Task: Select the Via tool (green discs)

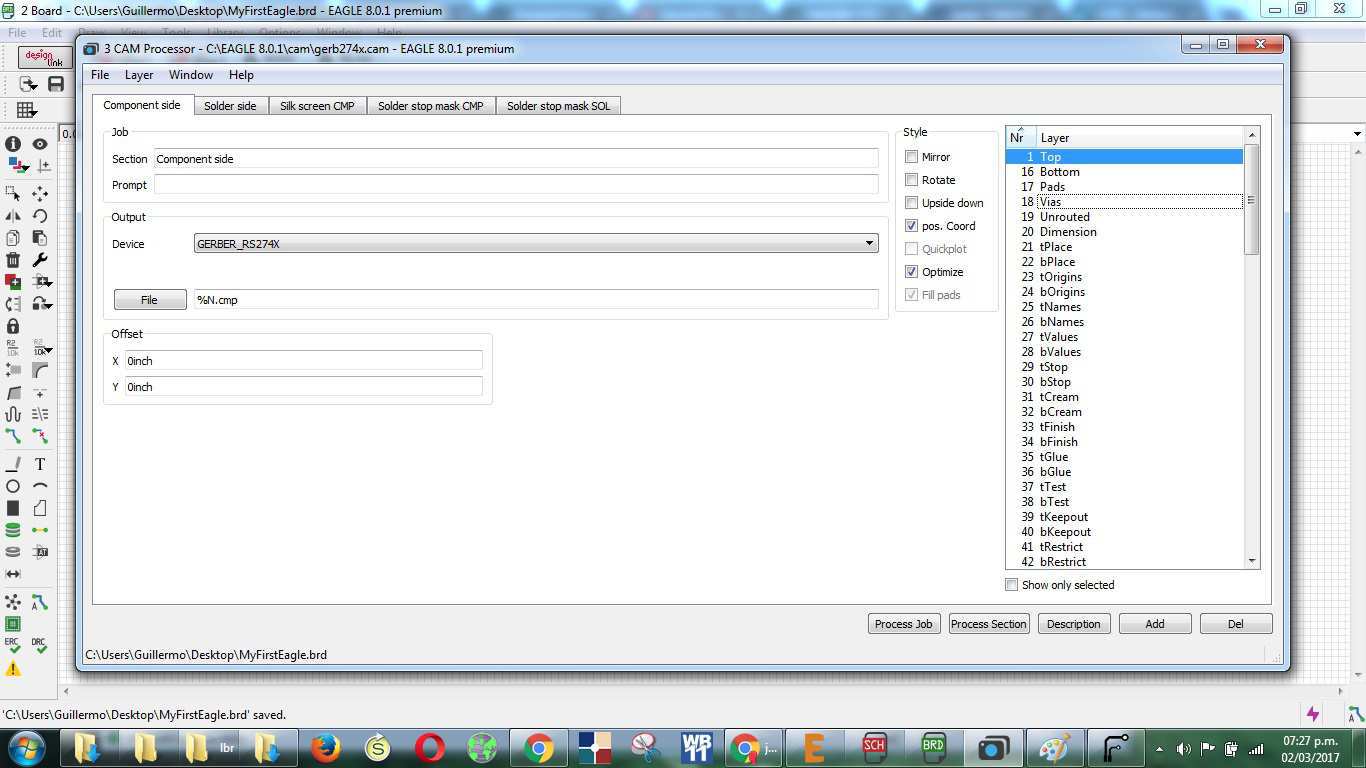Action: [x=13, y=530]
